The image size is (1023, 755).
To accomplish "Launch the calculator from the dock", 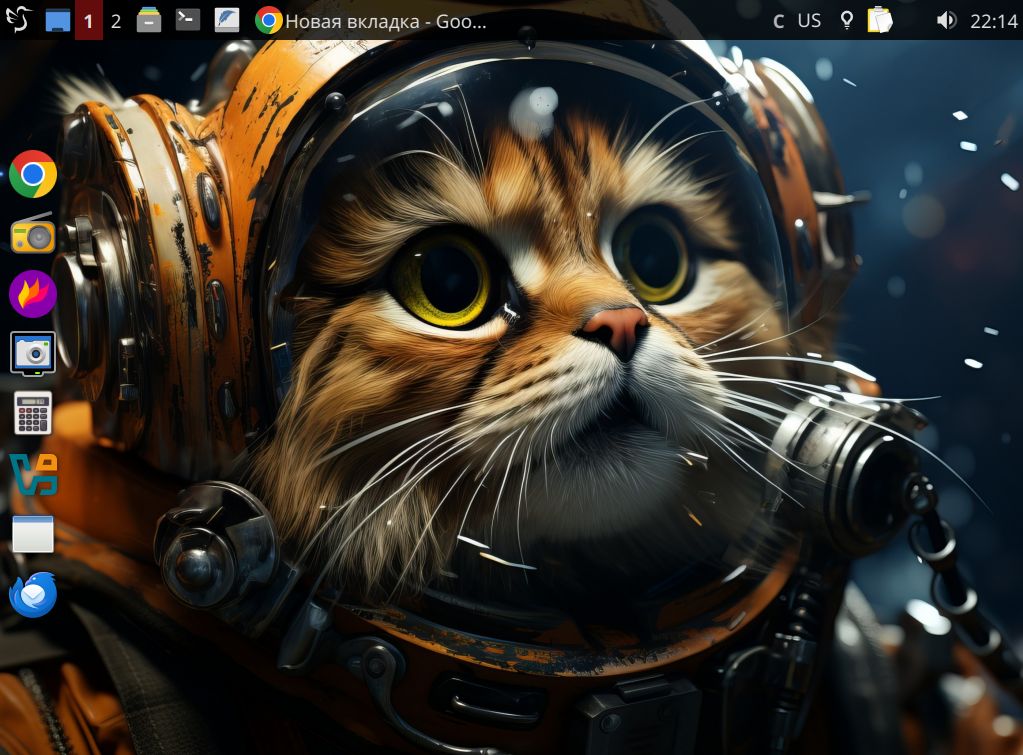I will pyautogui.click(x=33, y=412).
